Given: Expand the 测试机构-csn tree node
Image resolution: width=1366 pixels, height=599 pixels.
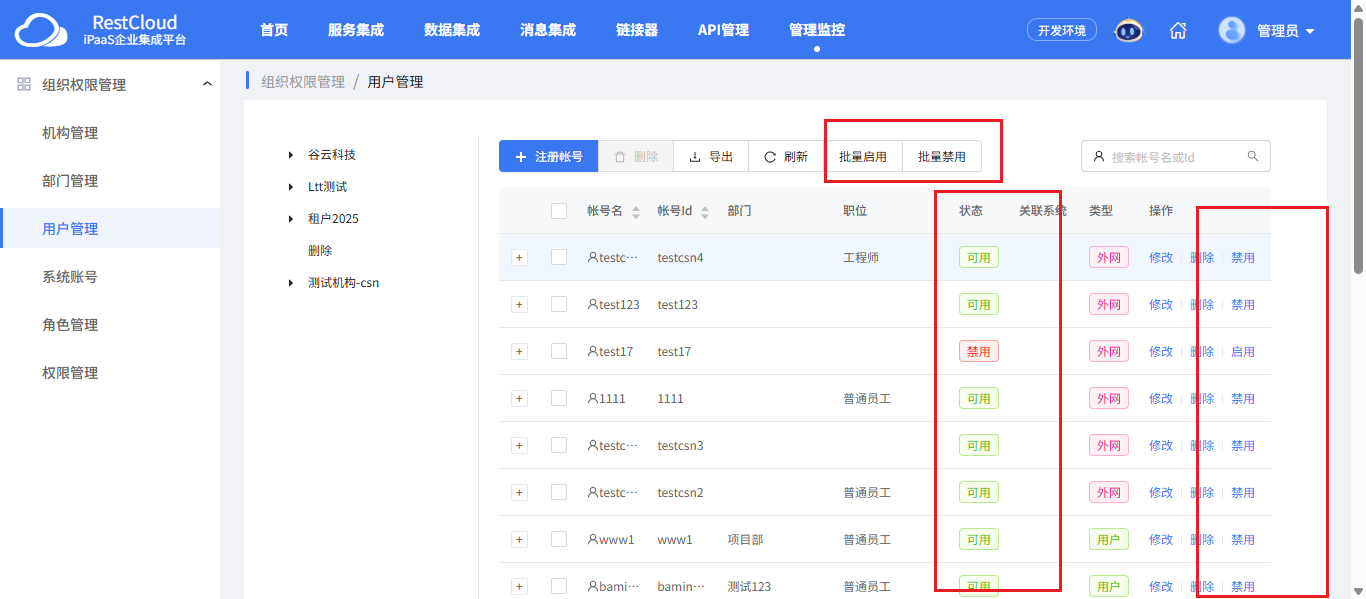Looking at the screenshot, I should click(291, 283).
